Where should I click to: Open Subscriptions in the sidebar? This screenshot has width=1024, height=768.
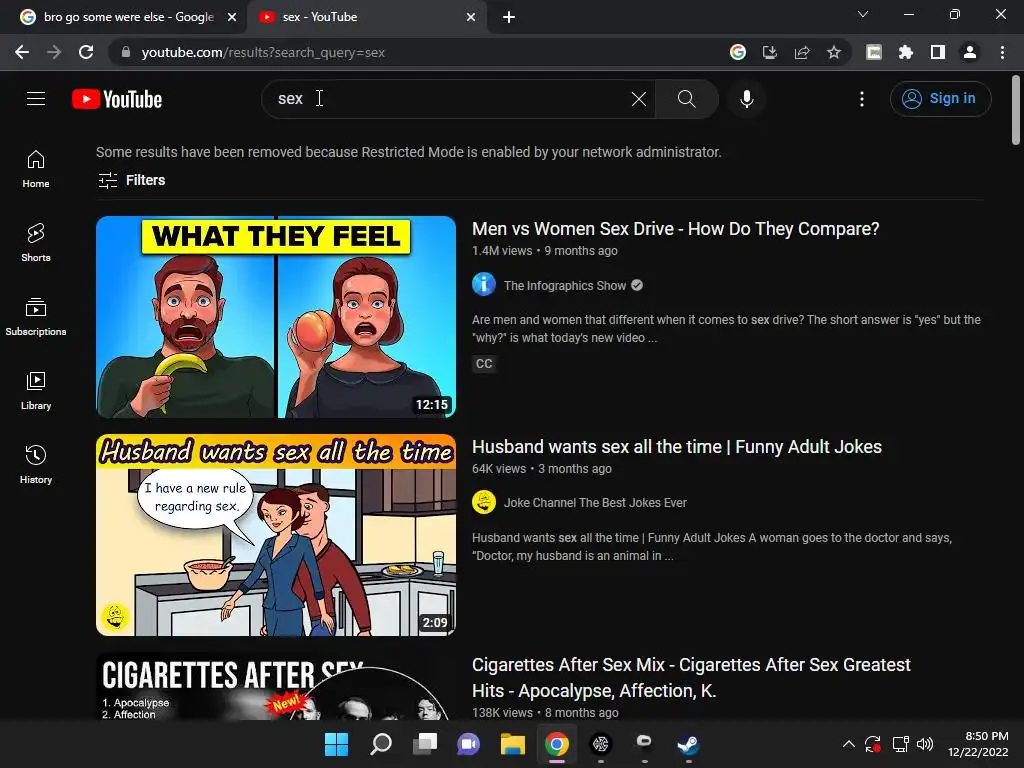[x=36, y=317]
